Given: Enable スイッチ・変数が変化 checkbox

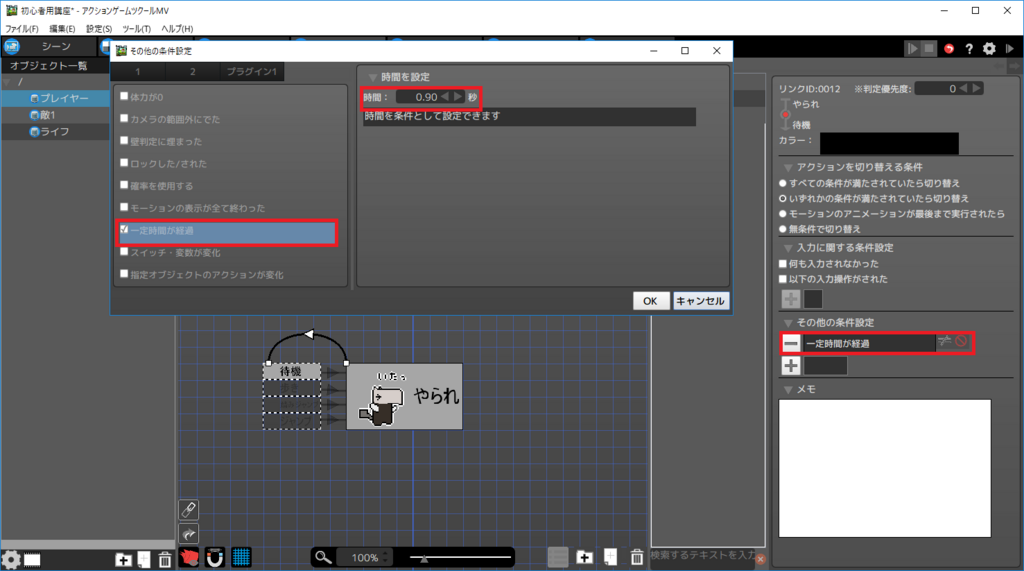Looking at the screenshot, I should click(x=124, y=252).
